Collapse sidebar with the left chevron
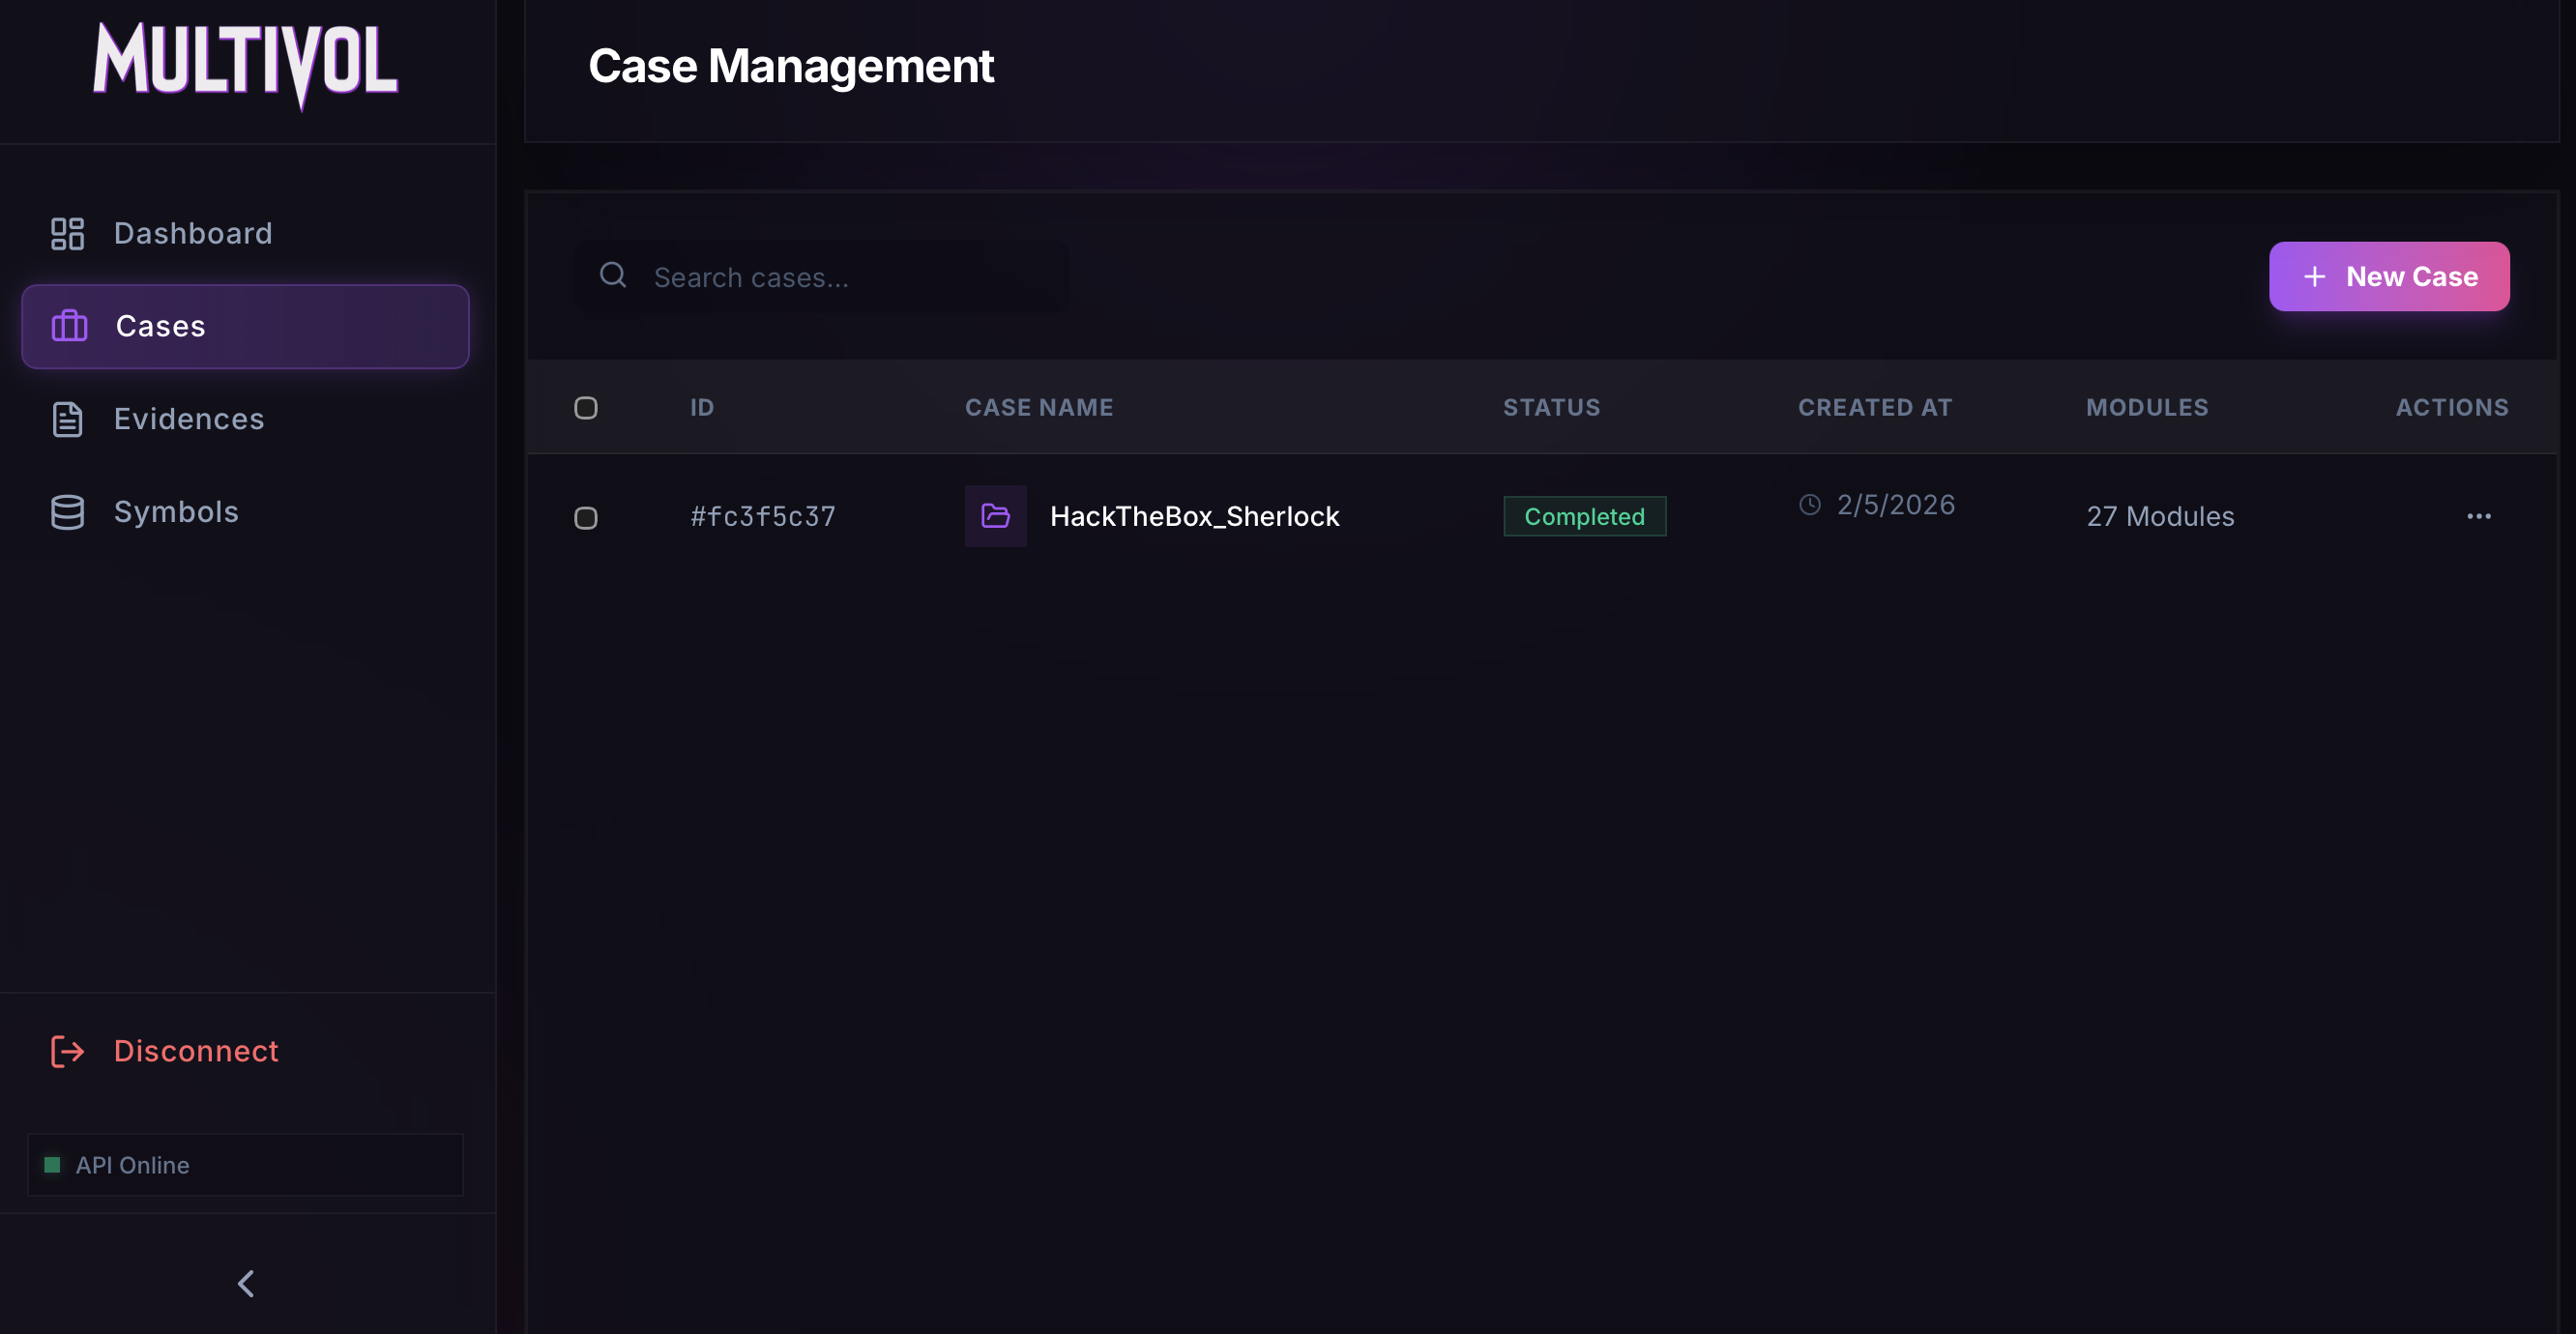This screenshot has height=1334, width=2576. coord(246,1283)
